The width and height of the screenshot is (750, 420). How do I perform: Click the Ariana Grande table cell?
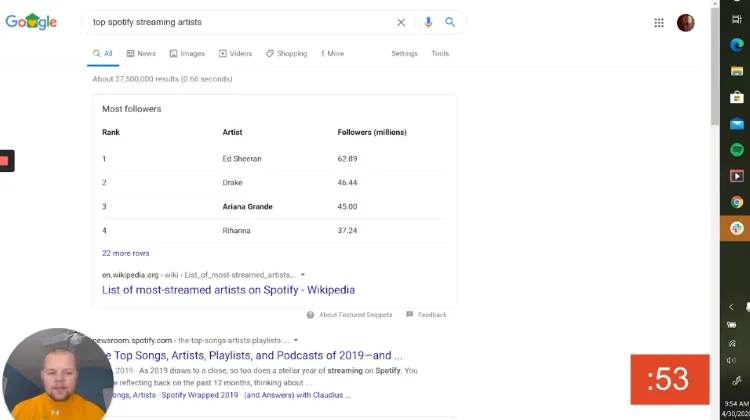[247, 207]
